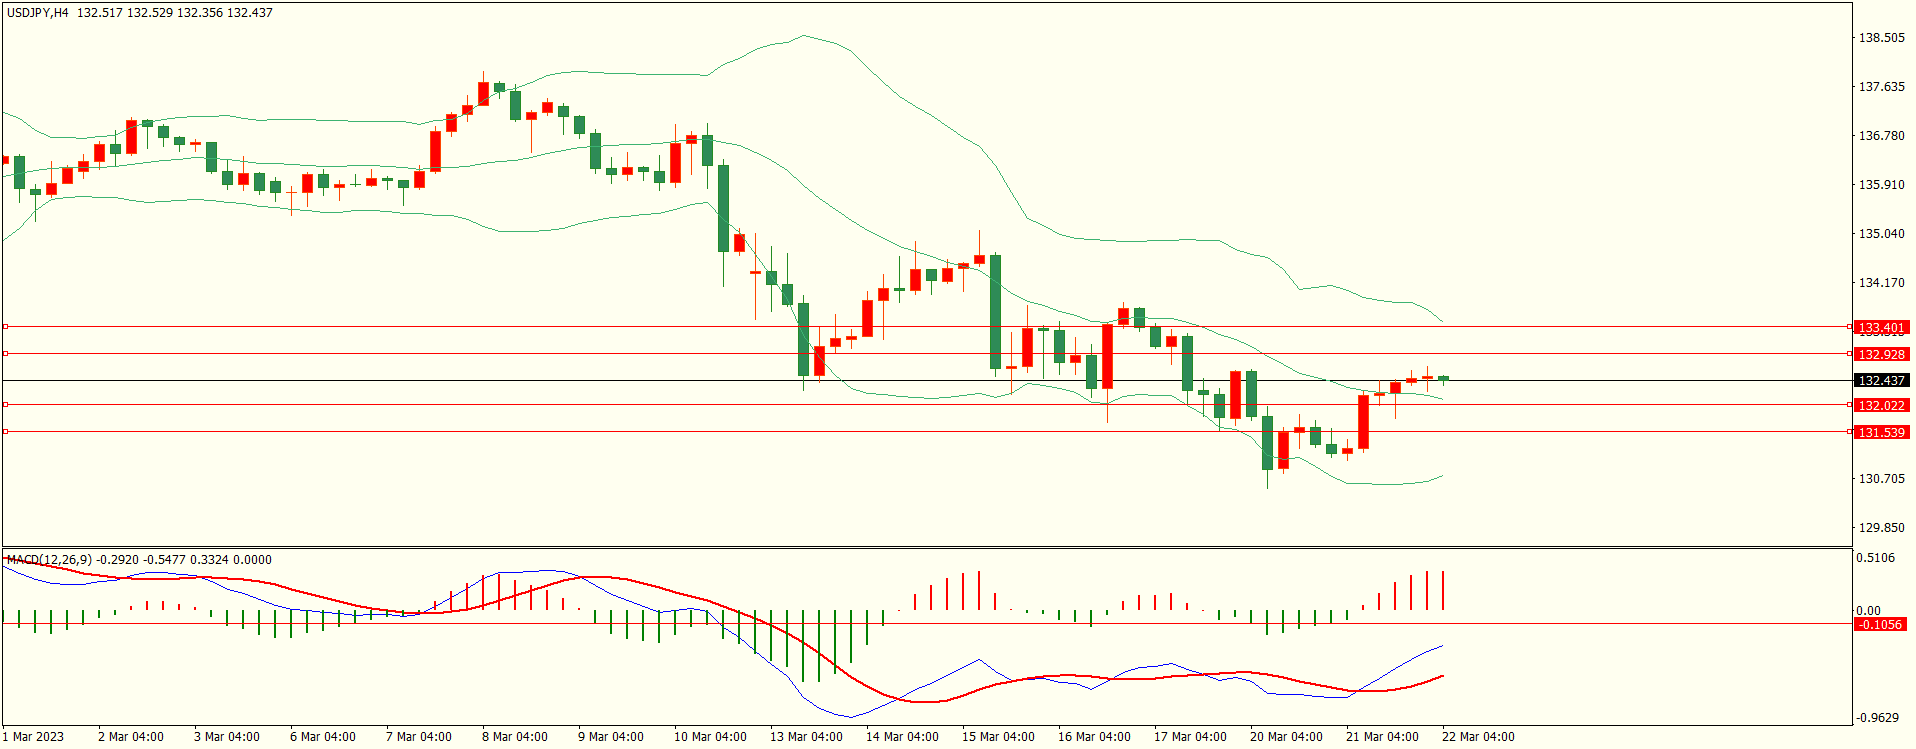The image size is (1916, 749).
Task: Click the 15 Mar 04:00 date label
Action: [998, 737]
